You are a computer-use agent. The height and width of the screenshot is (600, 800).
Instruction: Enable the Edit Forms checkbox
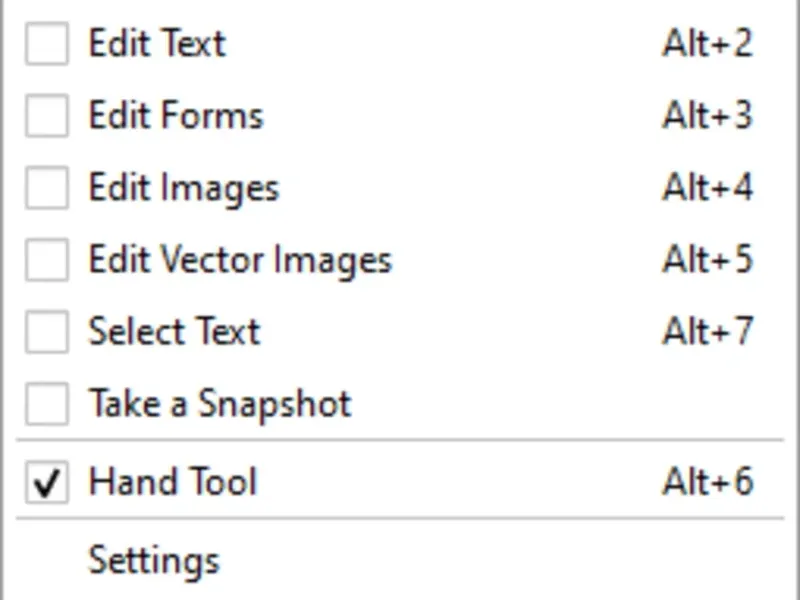(46, 116)
